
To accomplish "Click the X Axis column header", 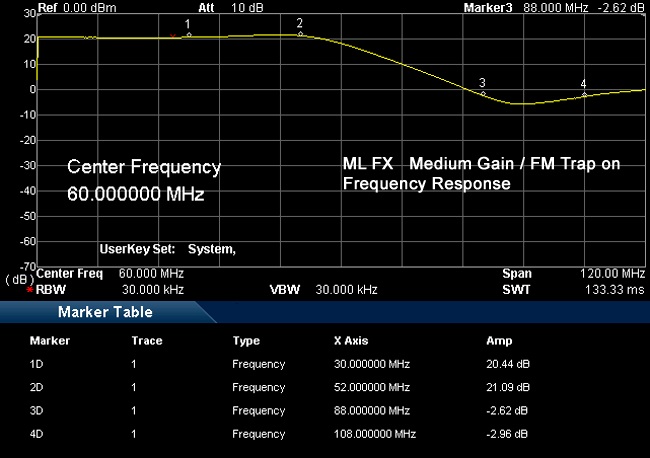I will 351,341.
